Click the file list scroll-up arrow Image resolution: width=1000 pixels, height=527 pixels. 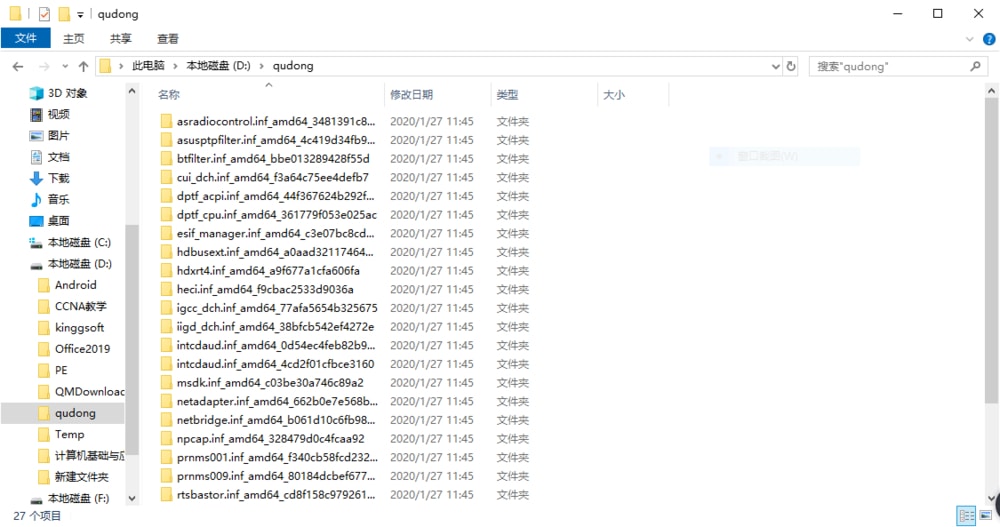tap(991, 91)
